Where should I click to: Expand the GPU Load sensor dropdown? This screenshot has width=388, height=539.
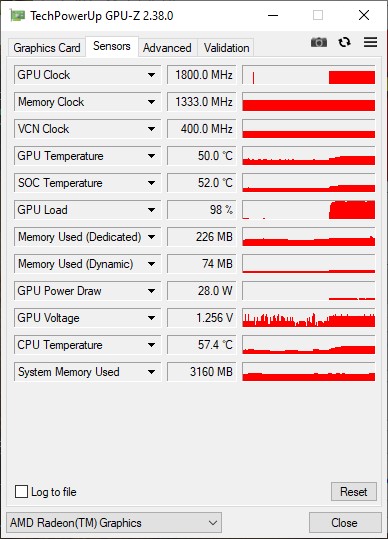151,210
